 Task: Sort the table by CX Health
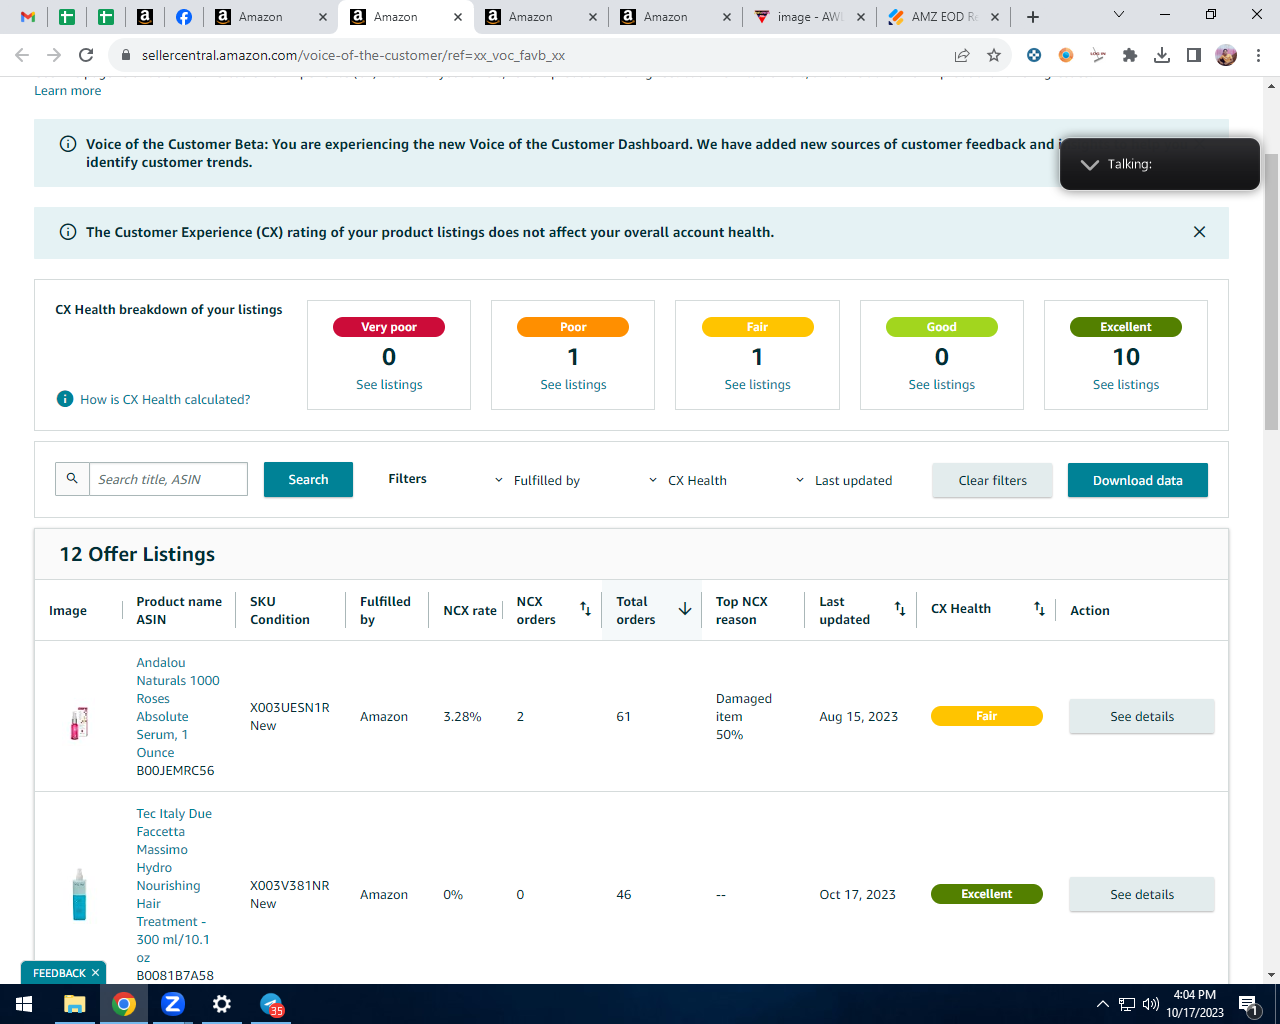(x=1039, y=609)
